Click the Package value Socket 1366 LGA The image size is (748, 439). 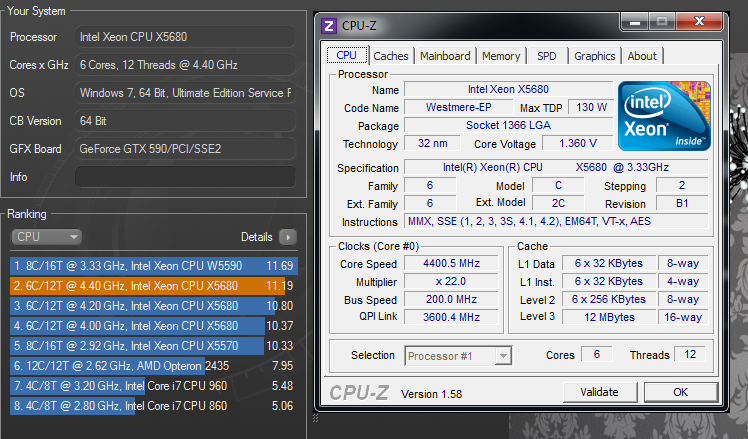509,125
